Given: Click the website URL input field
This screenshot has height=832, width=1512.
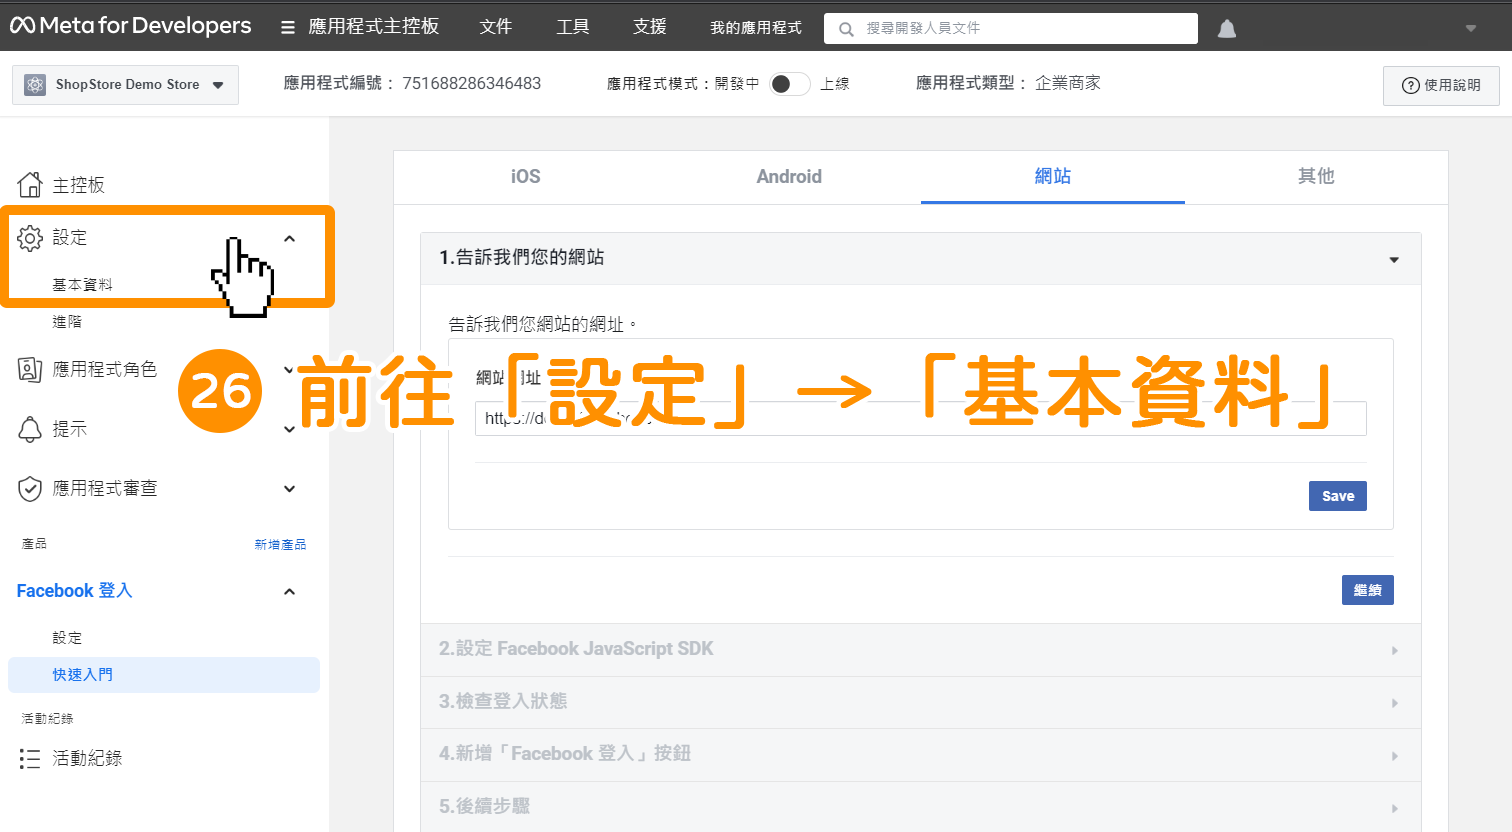Looking at the screenshot, I should click(920, 418).
